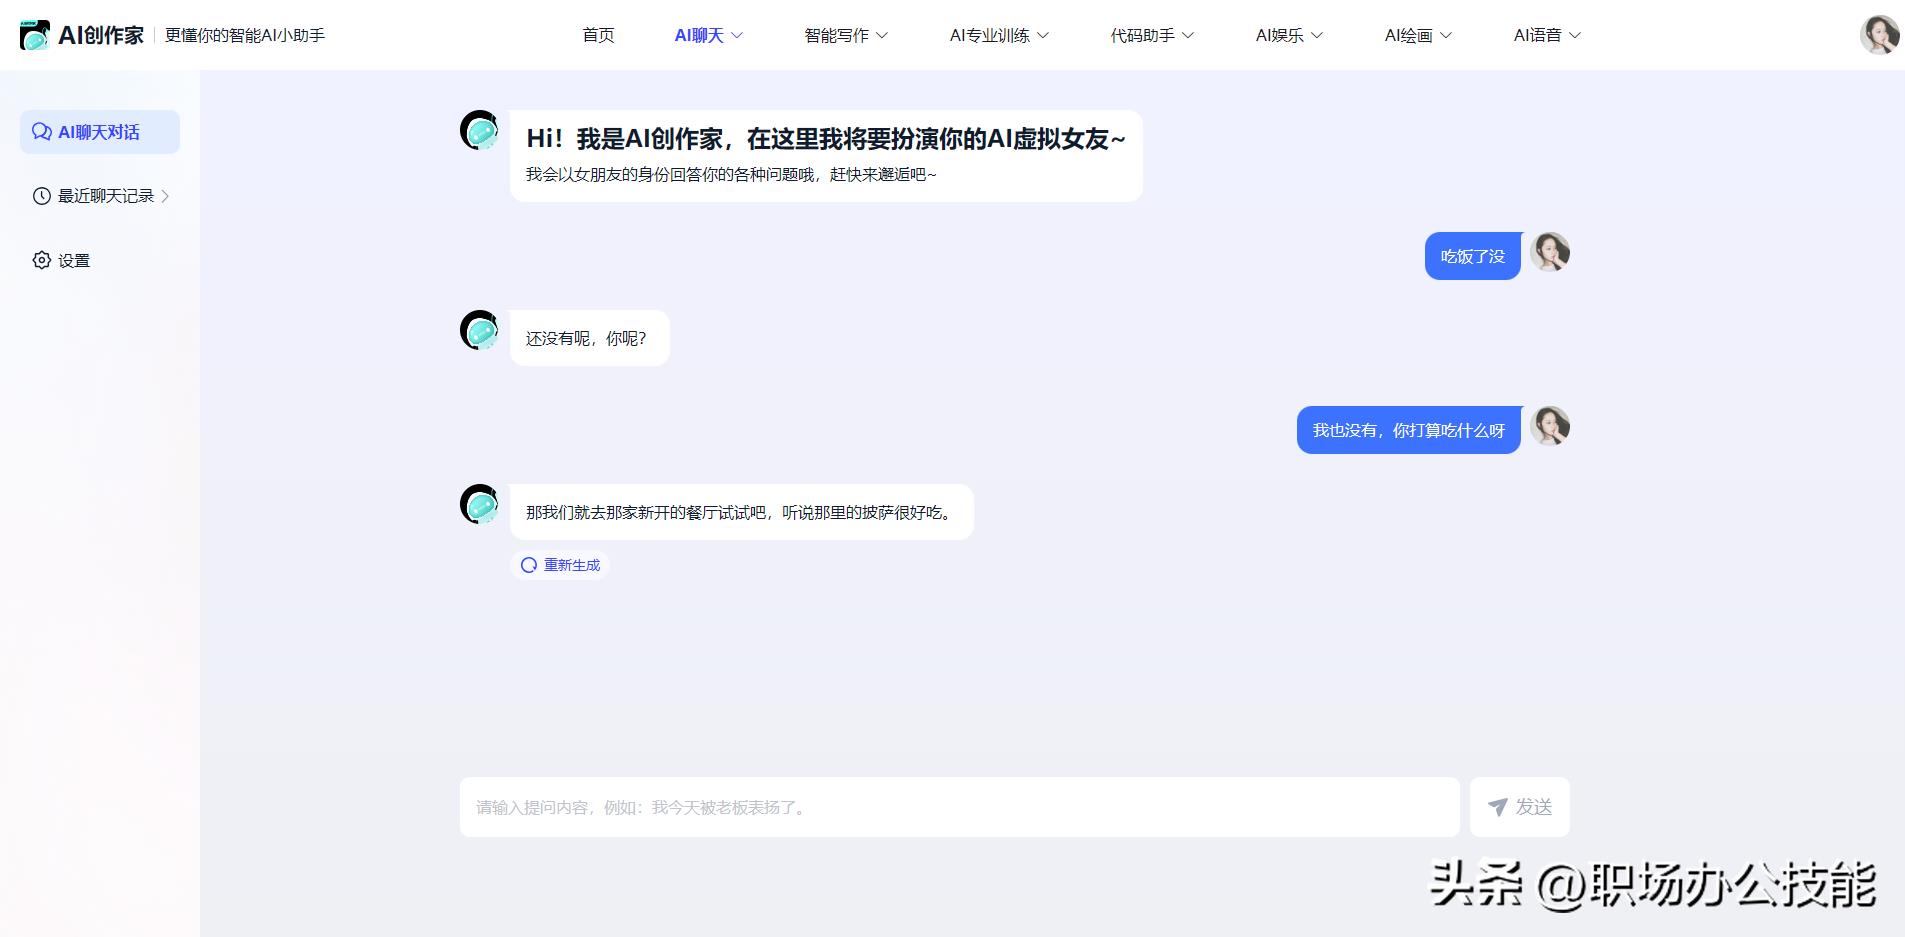Open the AI专业训练 dropdown
The width and height of the screenshot is (1905, 937).
point(998,35)
